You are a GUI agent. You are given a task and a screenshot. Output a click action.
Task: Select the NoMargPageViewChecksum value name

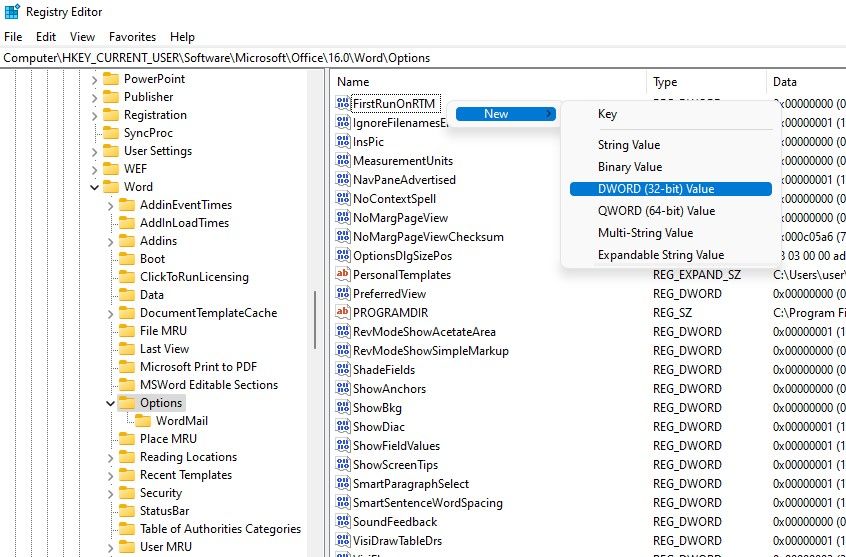pyautogui.click(x=428, y=236)
